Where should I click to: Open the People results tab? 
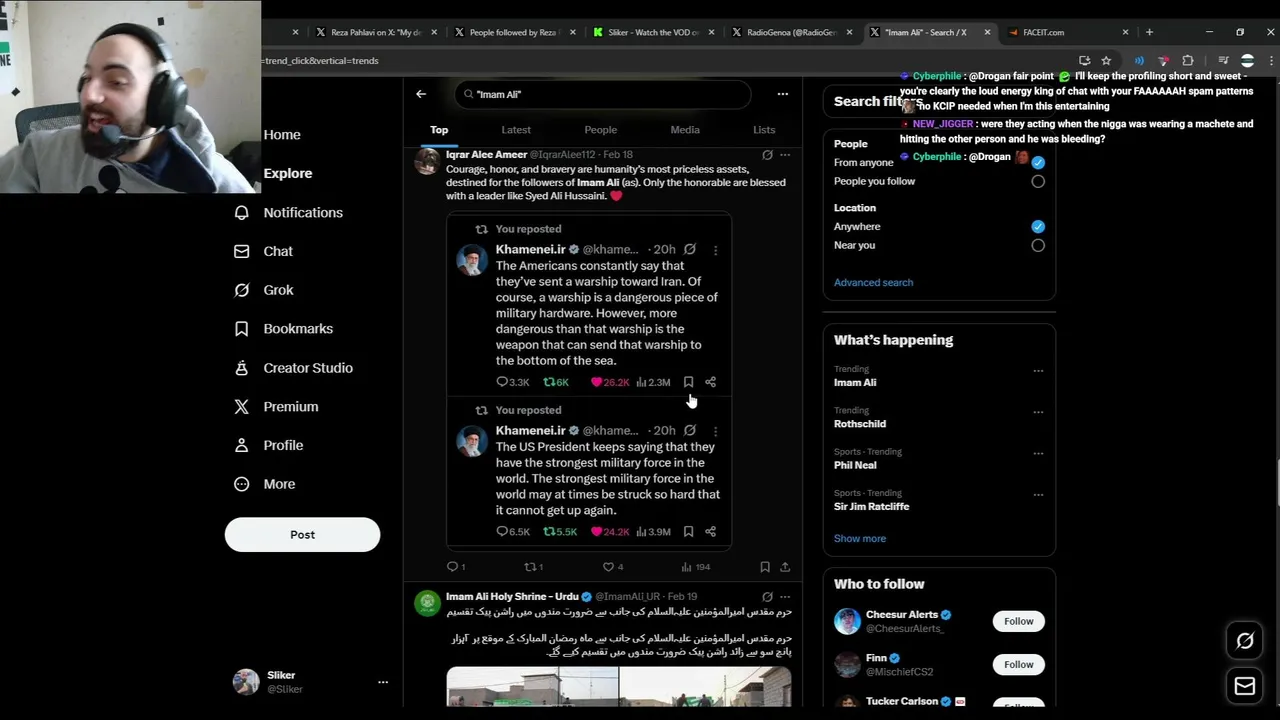600,130
